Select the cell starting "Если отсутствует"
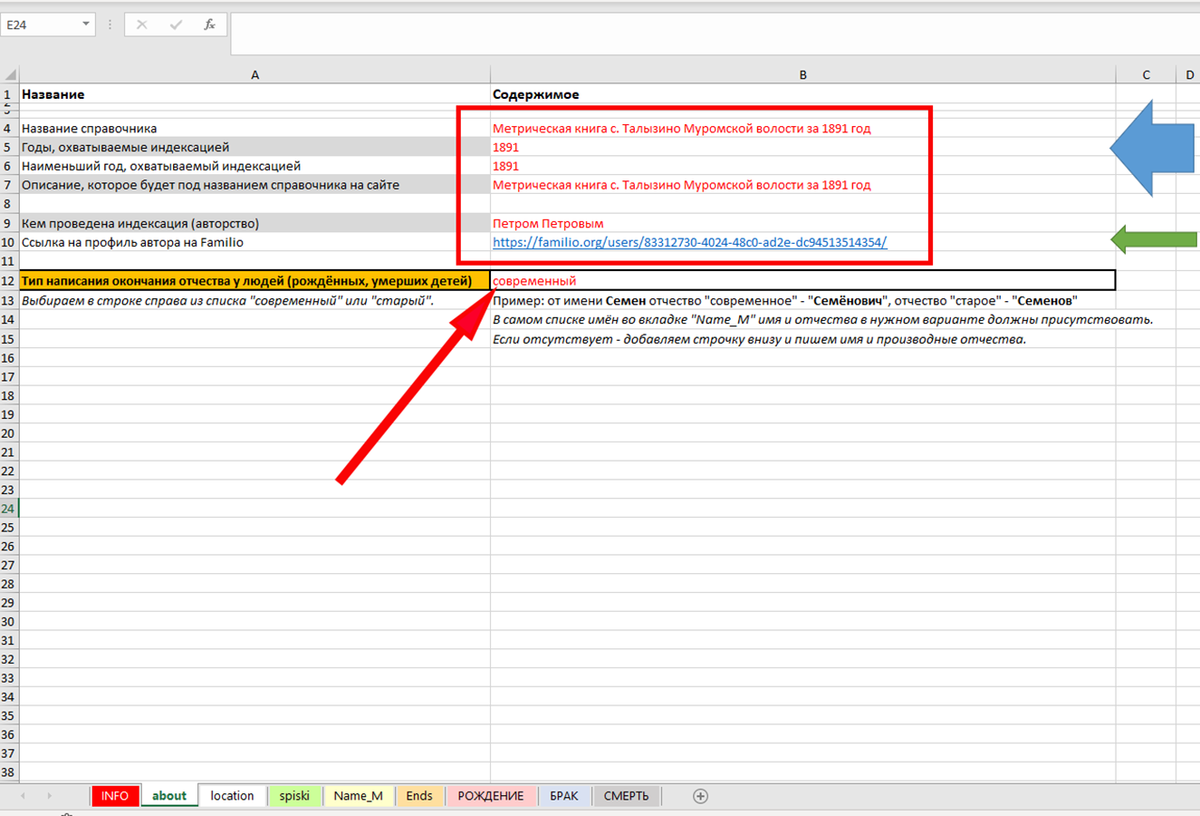 point(803,338)
